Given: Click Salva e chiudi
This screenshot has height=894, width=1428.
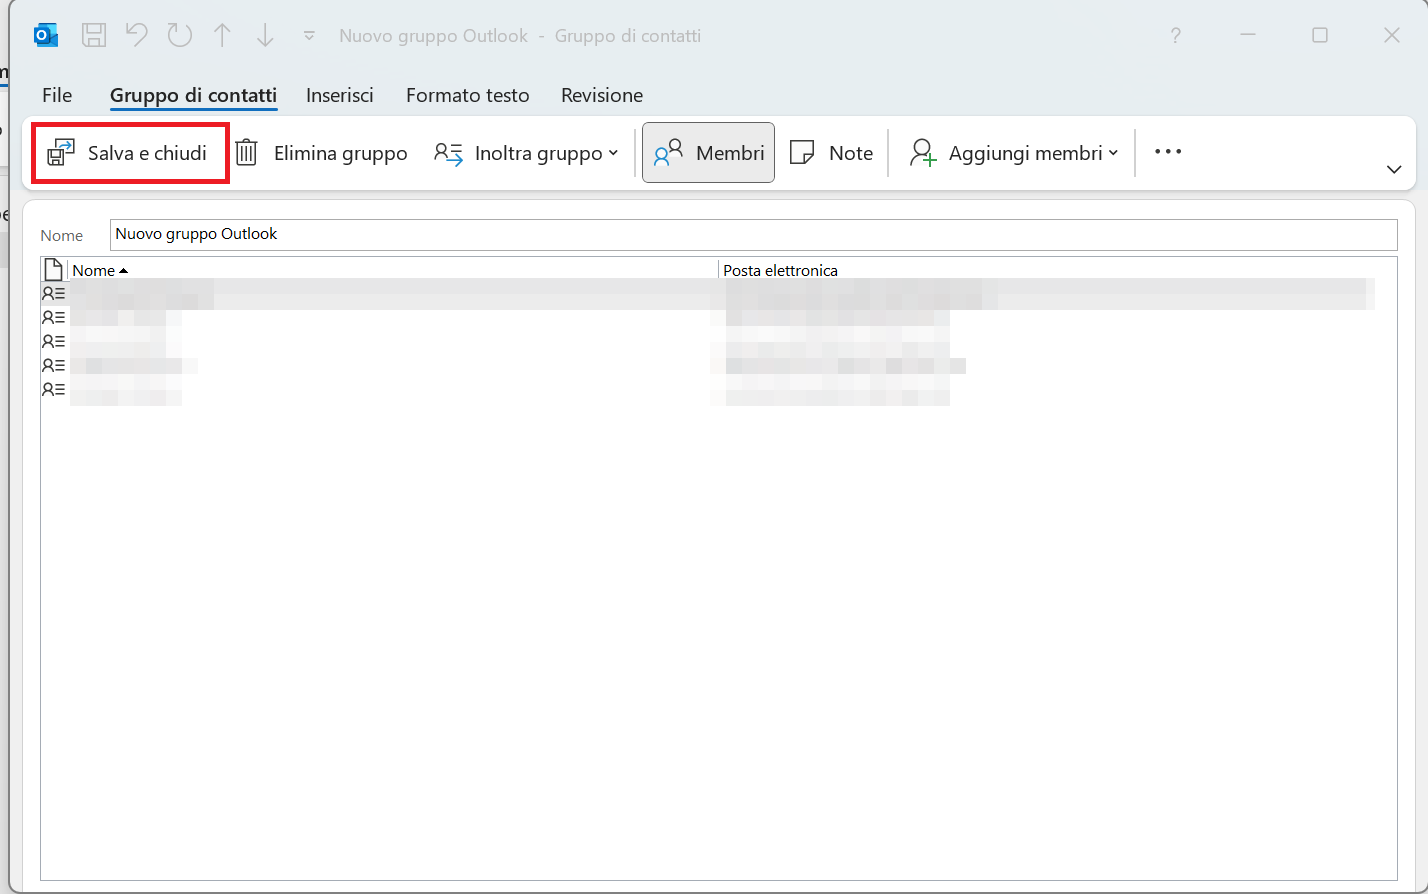Looking at the screenshot, I should pyautogui.click(x=128, y=153).
